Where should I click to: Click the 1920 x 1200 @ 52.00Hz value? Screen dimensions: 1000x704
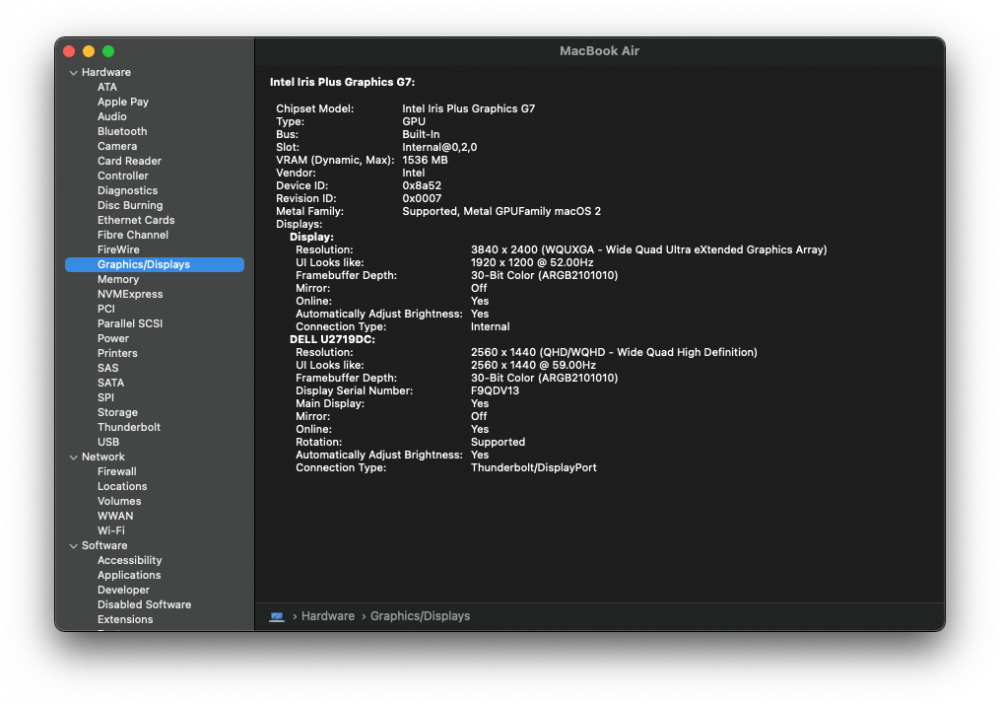[532, 262]
